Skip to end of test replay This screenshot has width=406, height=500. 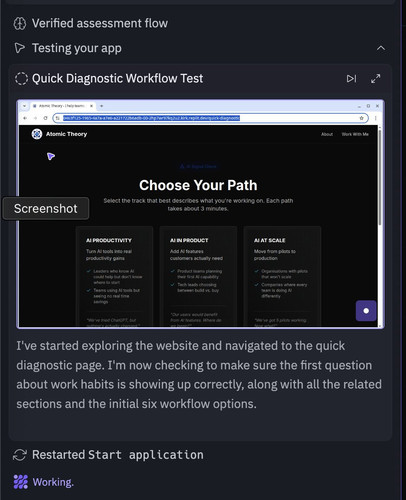(x=351, y=79)
